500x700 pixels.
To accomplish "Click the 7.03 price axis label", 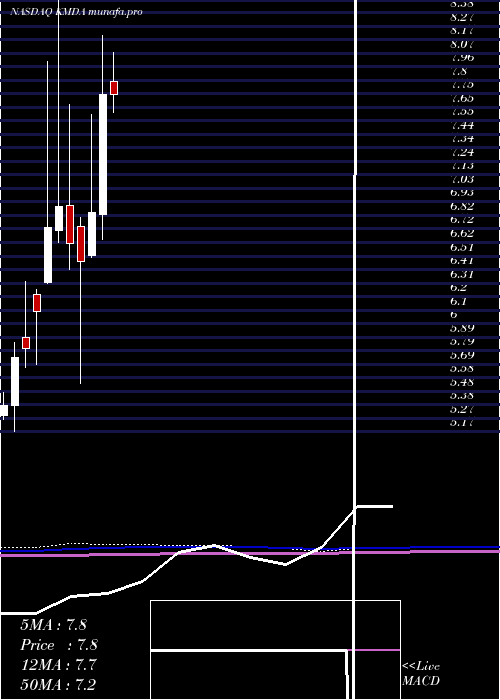I will click(462, 179).
